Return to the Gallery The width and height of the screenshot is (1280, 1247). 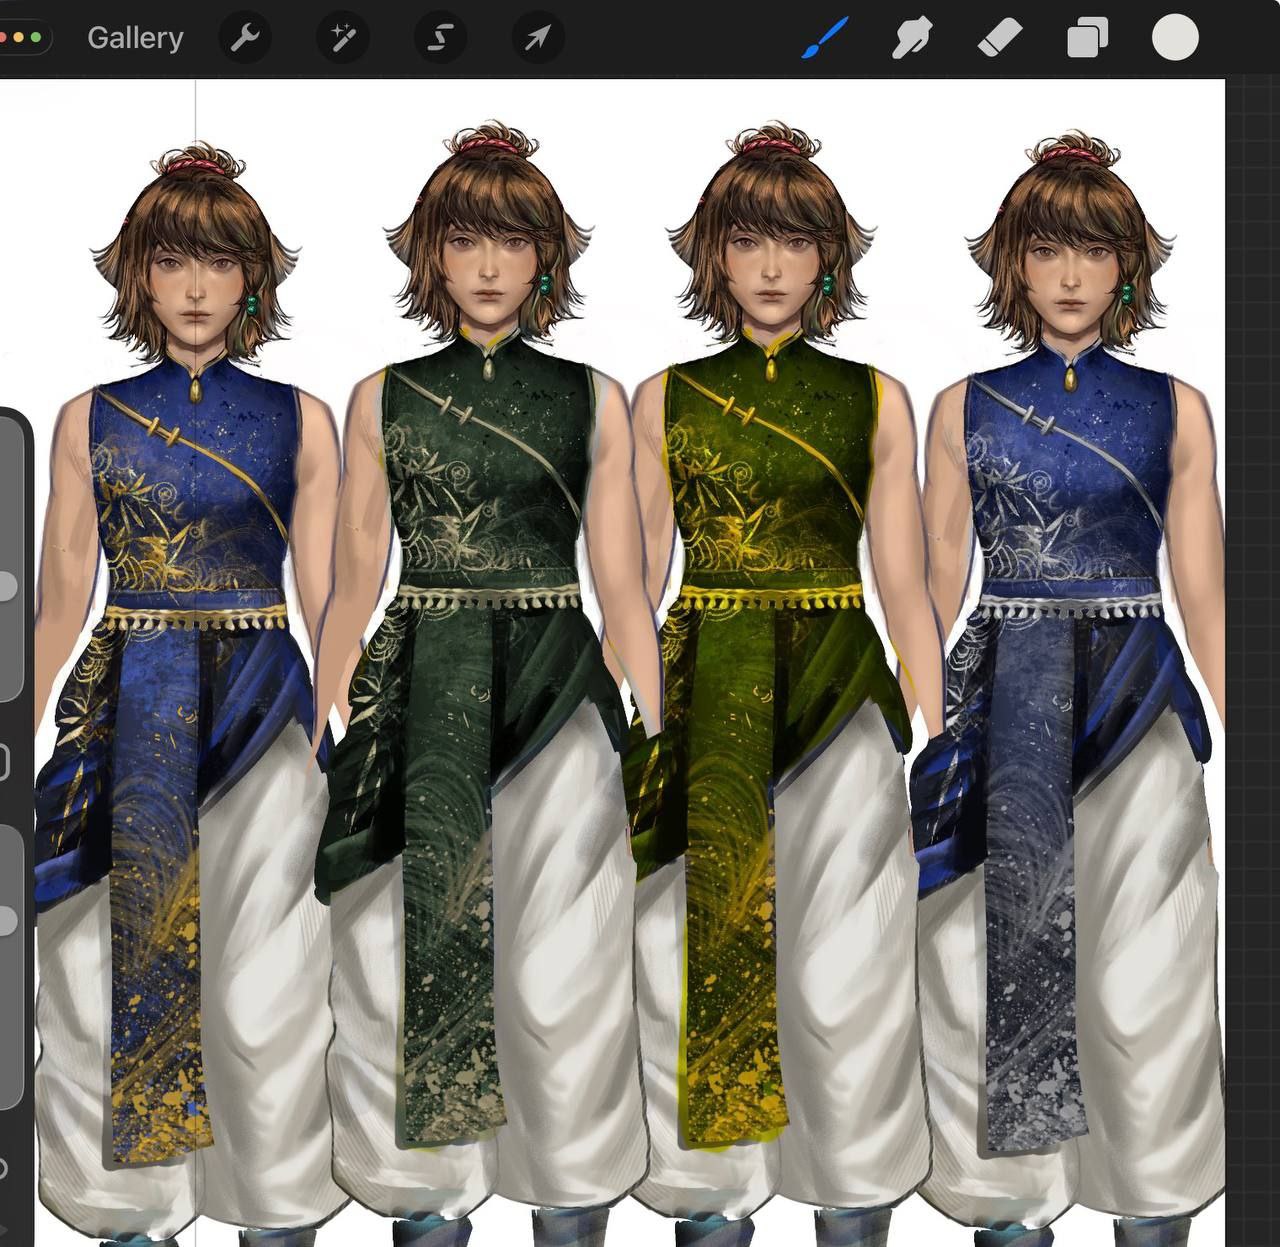[135, 38]
